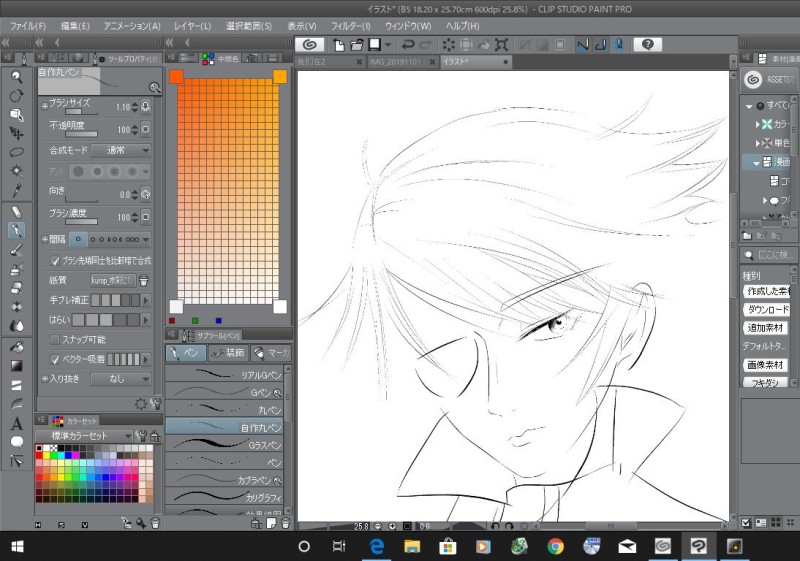Open a file from command bar
This screenshot has width=800, height=561.
pyautogui.click(x=357, y=45)
